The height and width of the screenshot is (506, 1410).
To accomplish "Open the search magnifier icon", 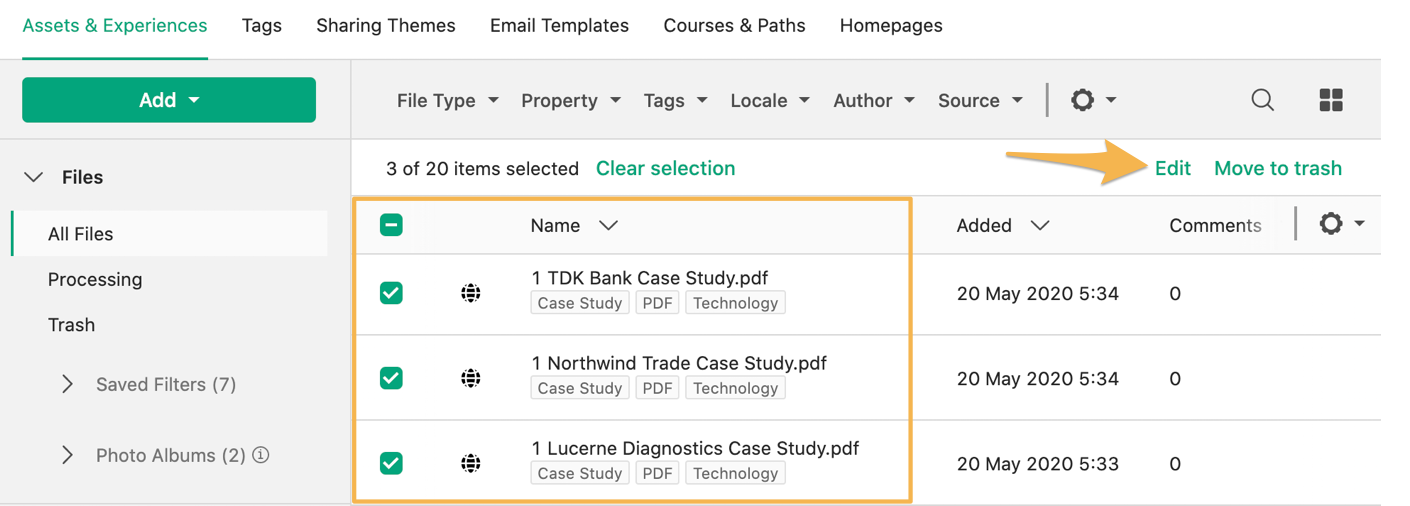I will [x=1262, y=100].
